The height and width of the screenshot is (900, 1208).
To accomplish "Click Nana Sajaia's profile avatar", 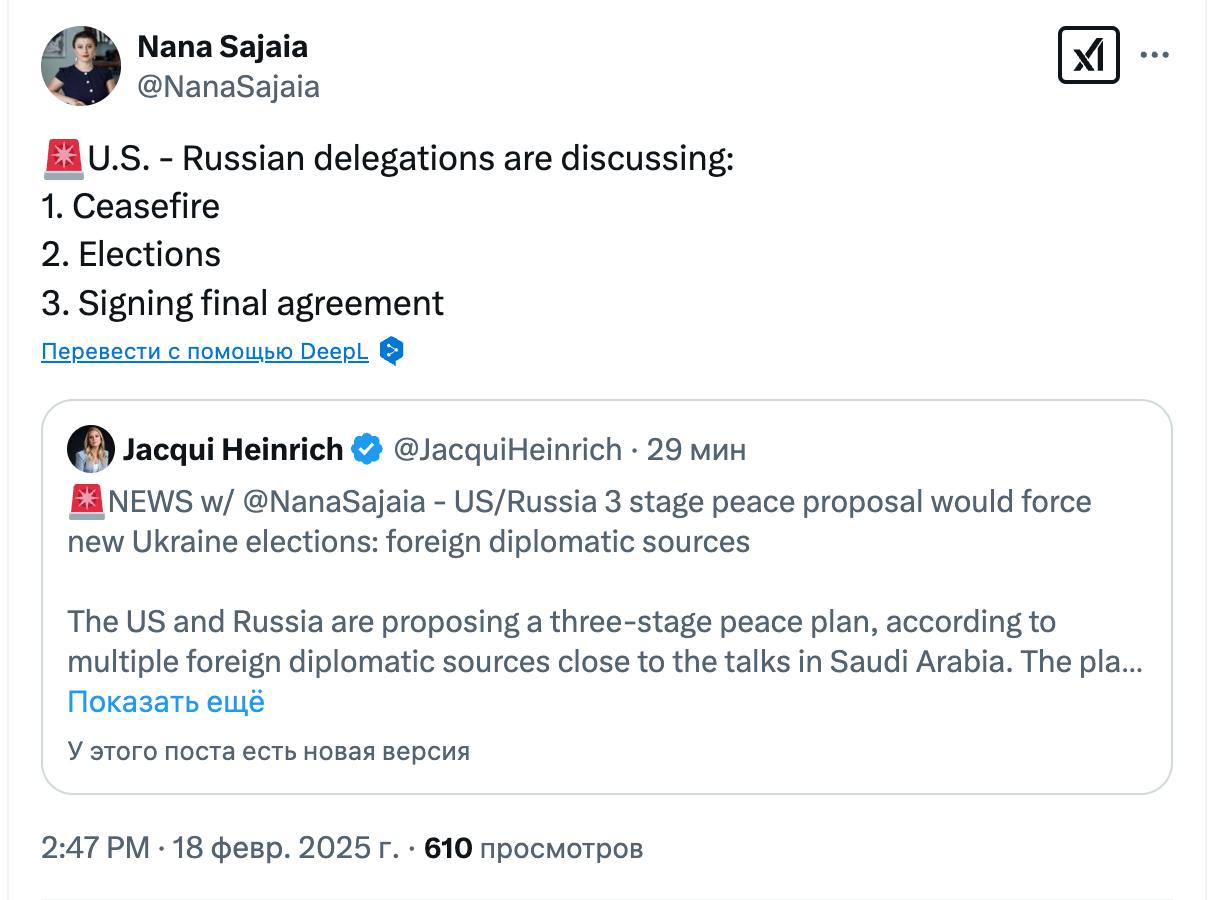I will (80, 66).
